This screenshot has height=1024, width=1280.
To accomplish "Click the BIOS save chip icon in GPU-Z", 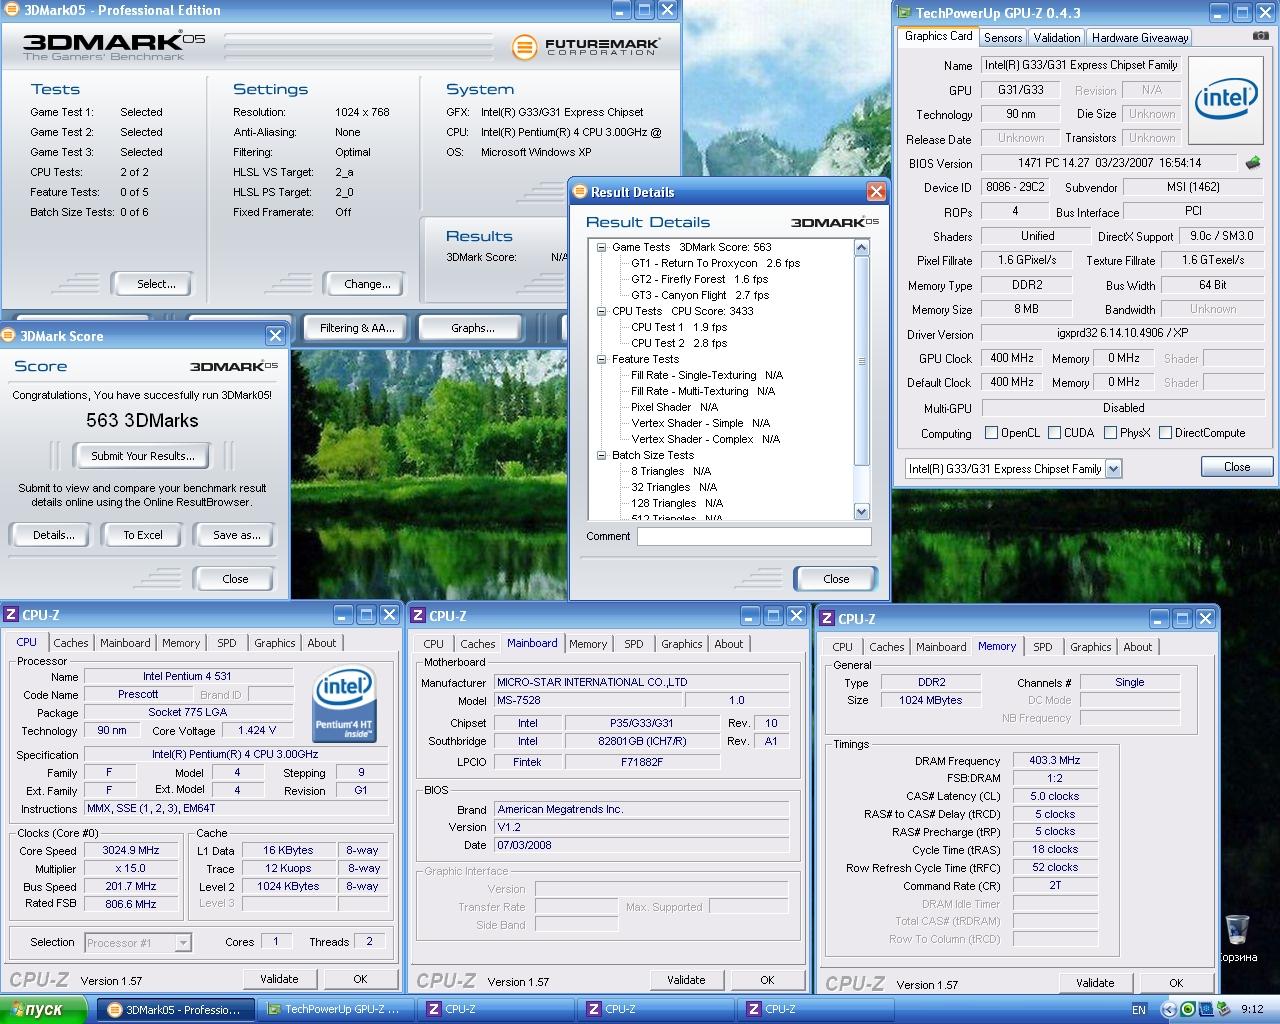I will click(1252, 162).
